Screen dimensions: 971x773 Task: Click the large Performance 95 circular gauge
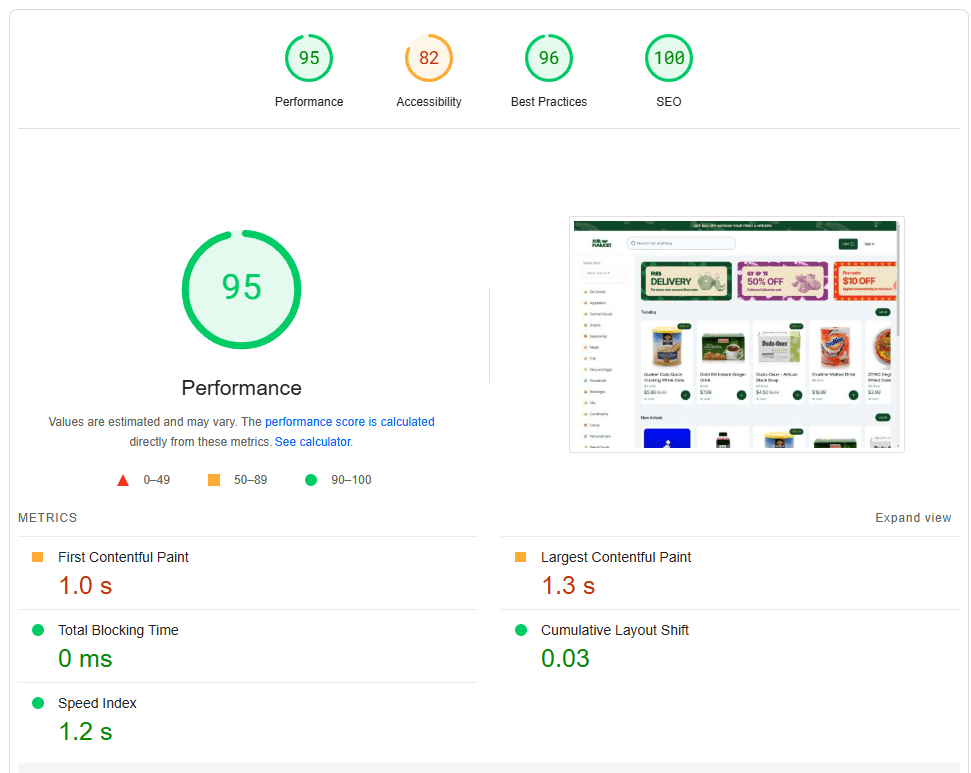point(241,289)
